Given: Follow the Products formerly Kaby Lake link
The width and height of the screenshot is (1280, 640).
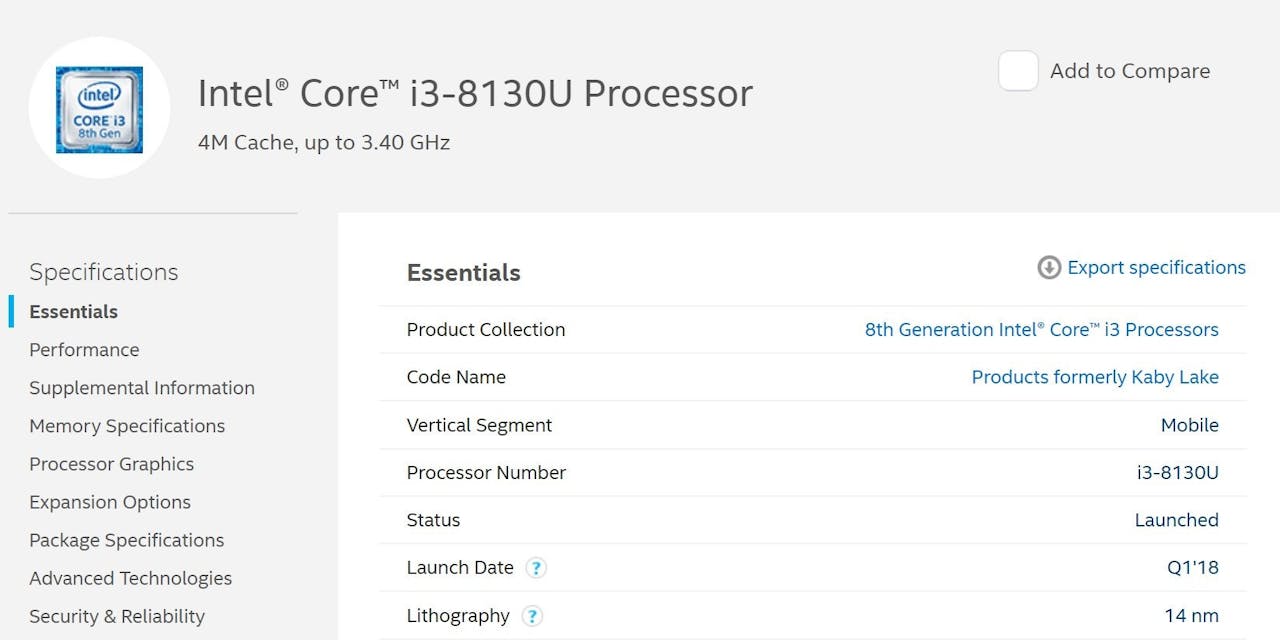Looking at the screenshot, I should pyautogui.click(x=1095, y=377).
